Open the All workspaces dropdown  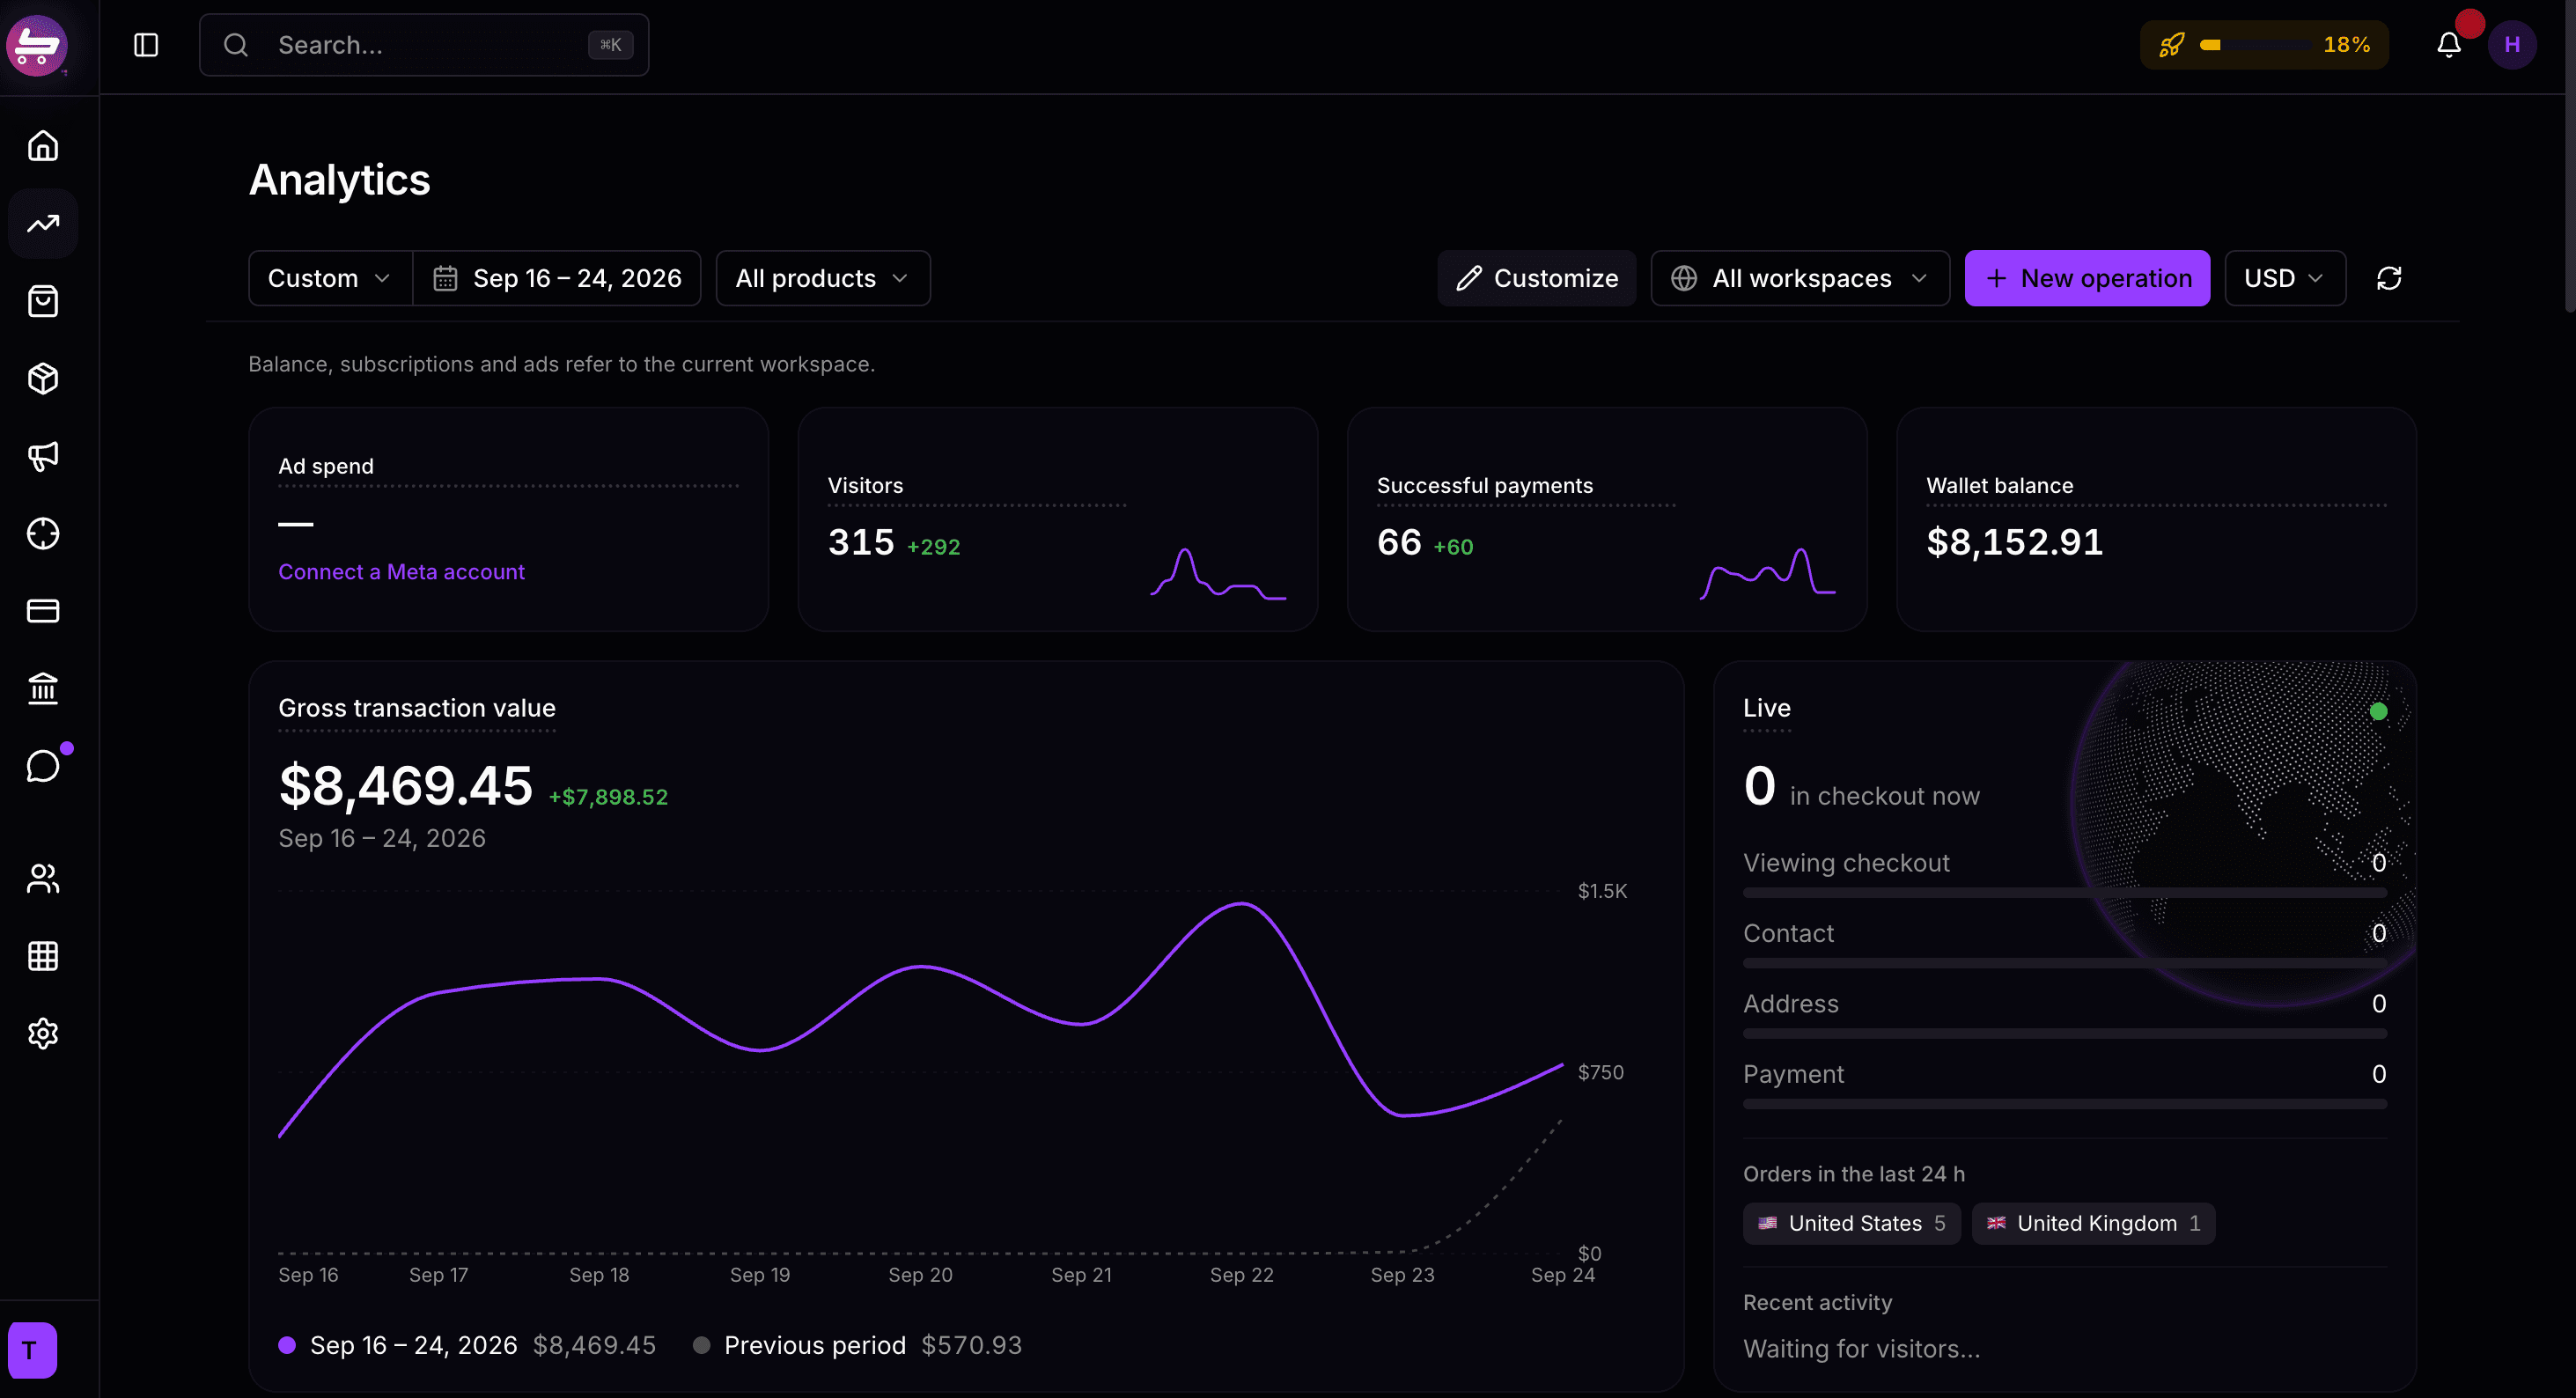[x=1800, y=278]
